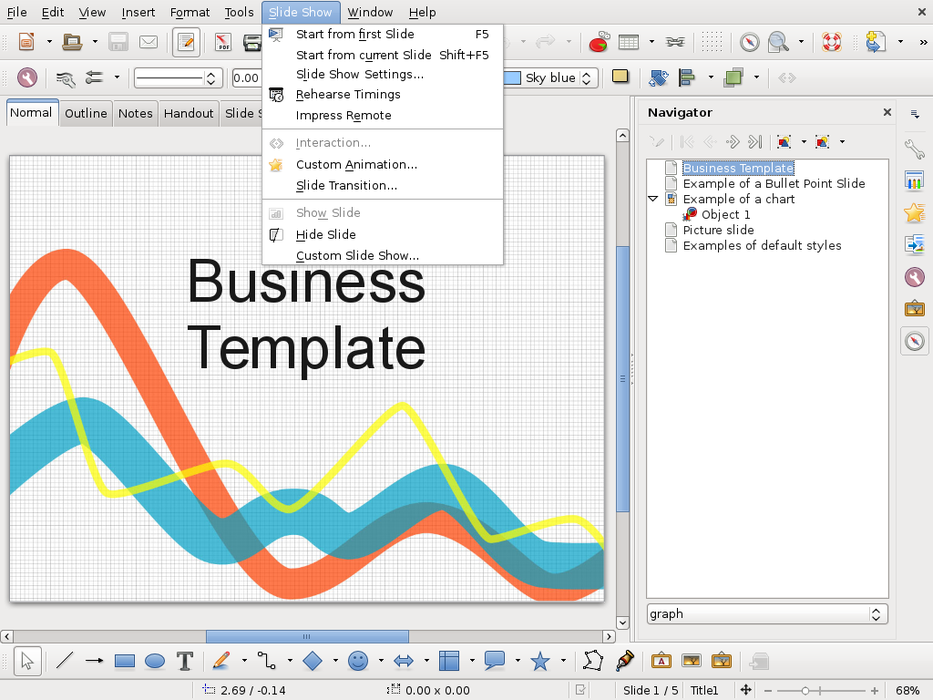Image resolution: width=933 pixels, height=700 pixels.
Task: Click the Text tool icon
Action: pyautogui.click(x=185, y=661)
